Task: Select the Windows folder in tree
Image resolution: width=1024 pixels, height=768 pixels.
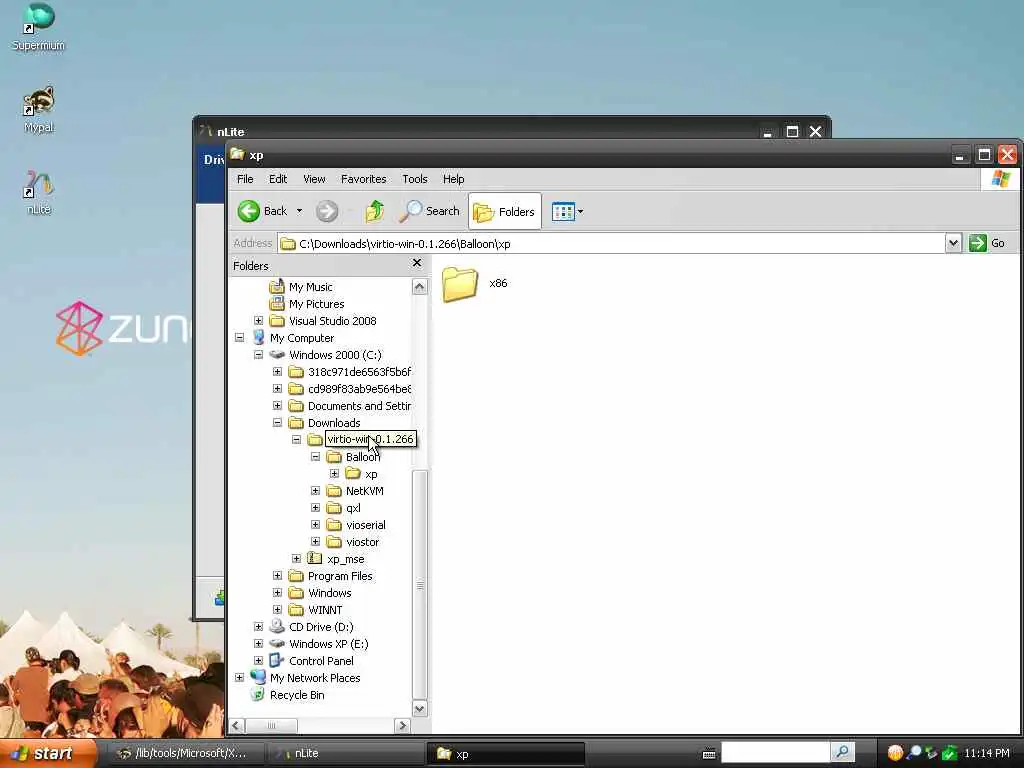Action: pos(330,593)
